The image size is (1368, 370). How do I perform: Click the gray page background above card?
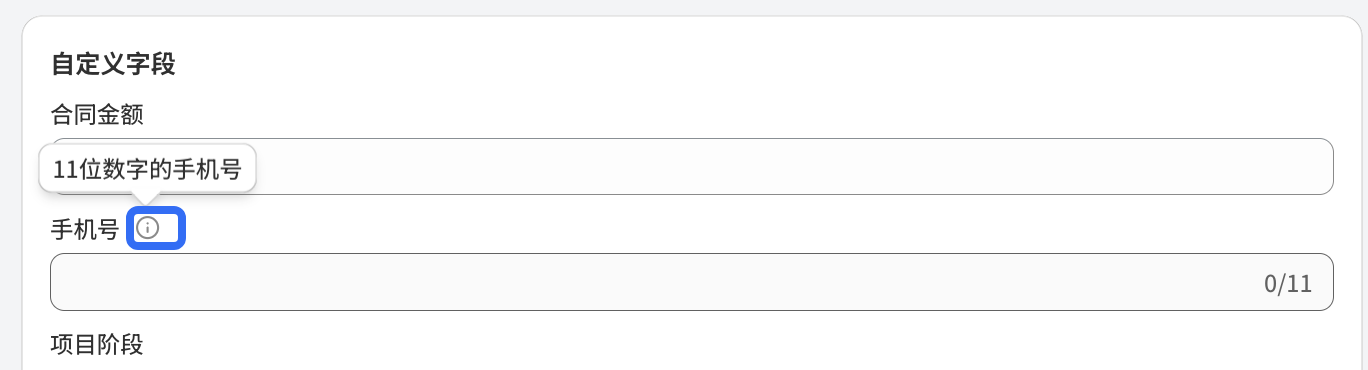pyautogui.click(x=684, y=7)
